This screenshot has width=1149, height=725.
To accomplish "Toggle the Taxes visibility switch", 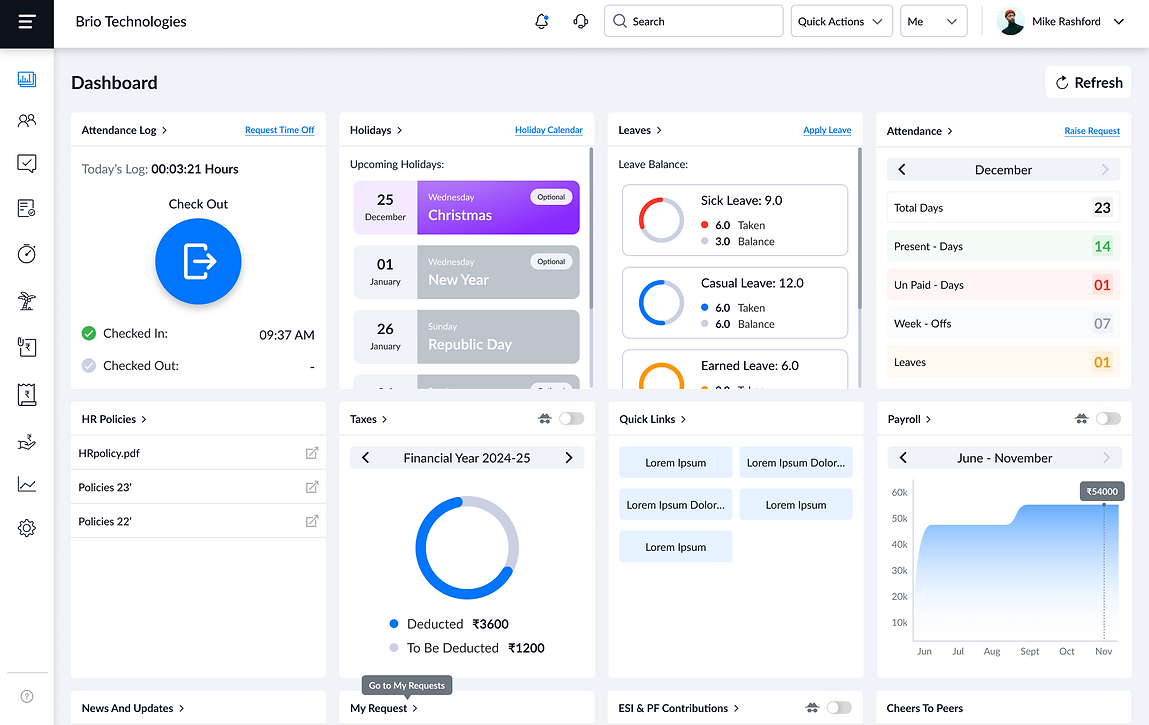I will pos(572,419).
